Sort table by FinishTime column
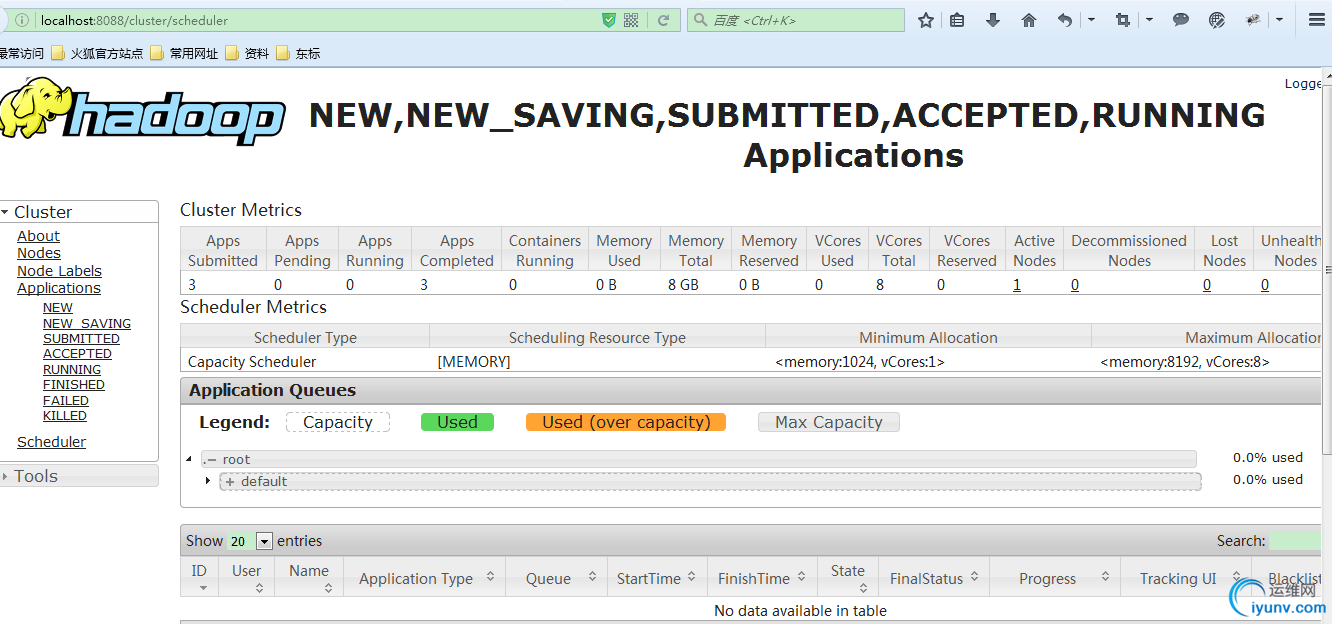Screen dimensions: 1332x624 click(762, 578)
